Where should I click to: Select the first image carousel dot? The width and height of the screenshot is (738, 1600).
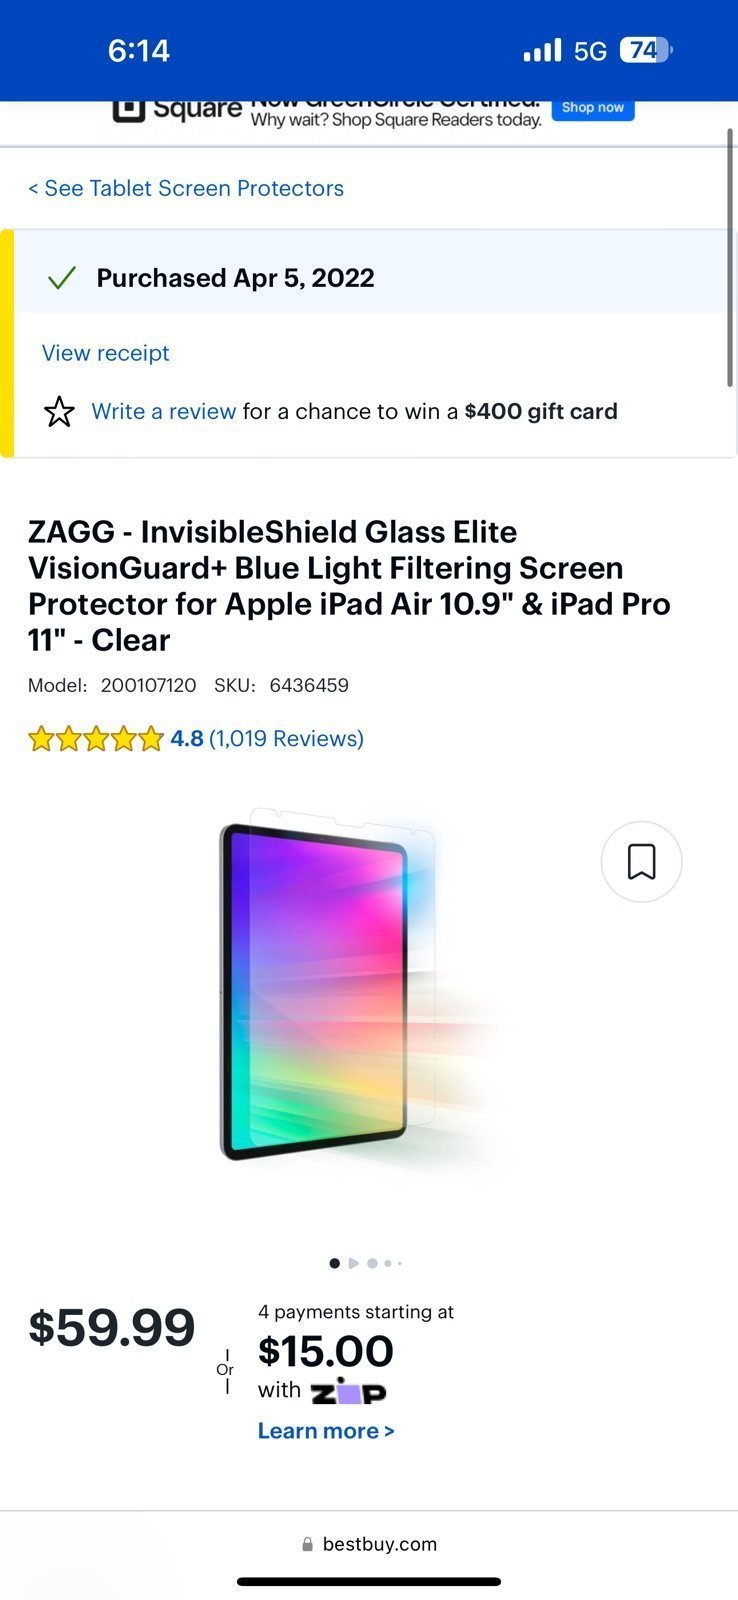click(334, 1263)
